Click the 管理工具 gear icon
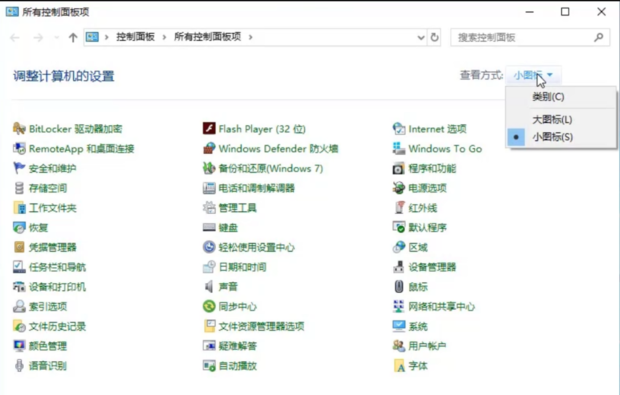Screen dimensions: 620x395 point(209,208)
